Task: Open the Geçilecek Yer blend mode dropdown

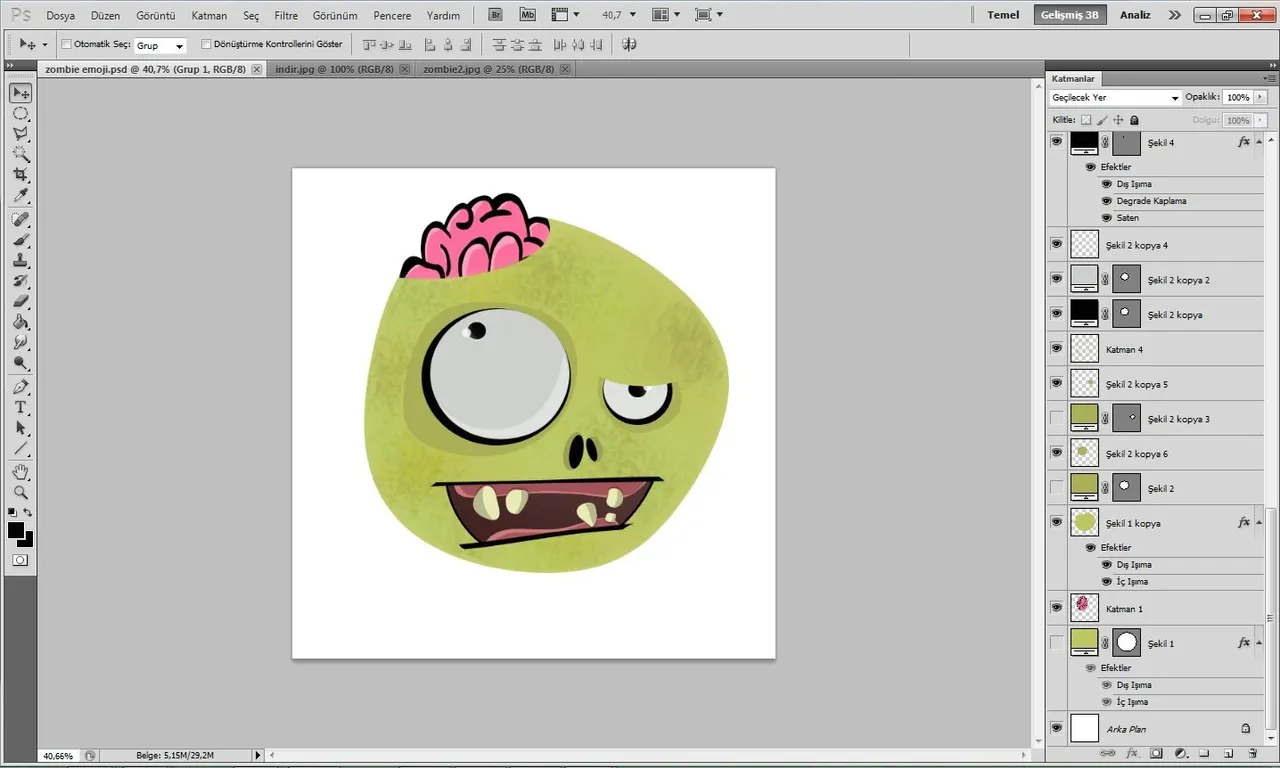Action: tap(1115, 98)
